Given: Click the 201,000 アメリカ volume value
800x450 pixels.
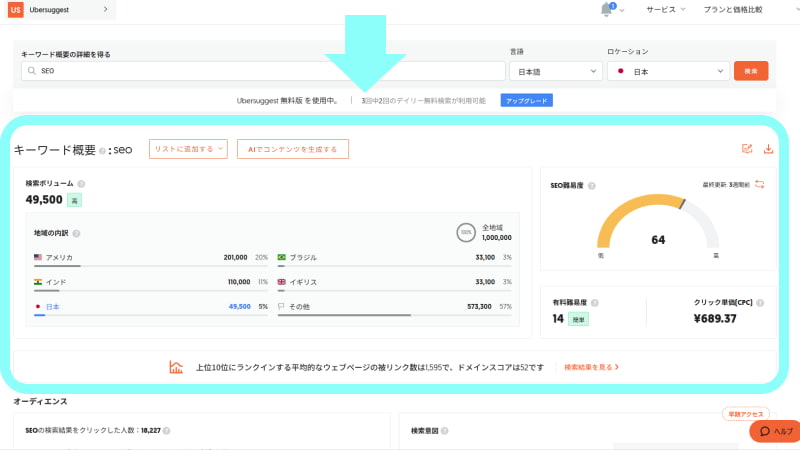Looking at the screenshot, I should point(235,257).
